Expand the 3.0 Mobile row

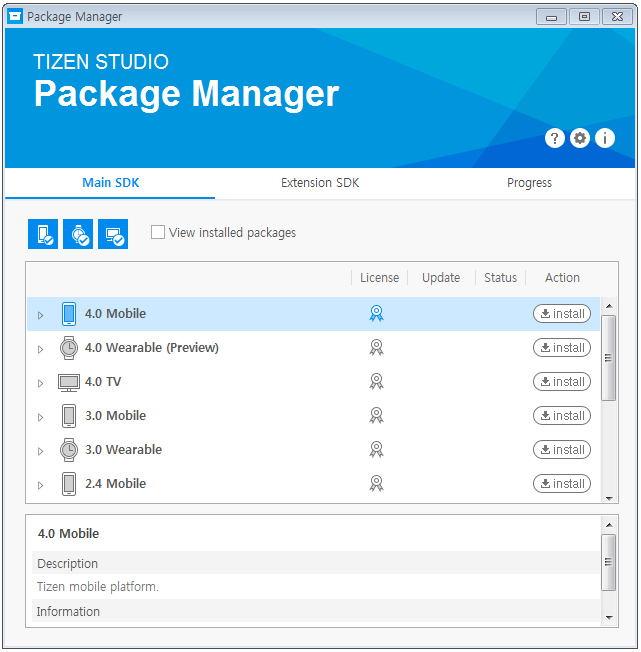pos(40,417)
